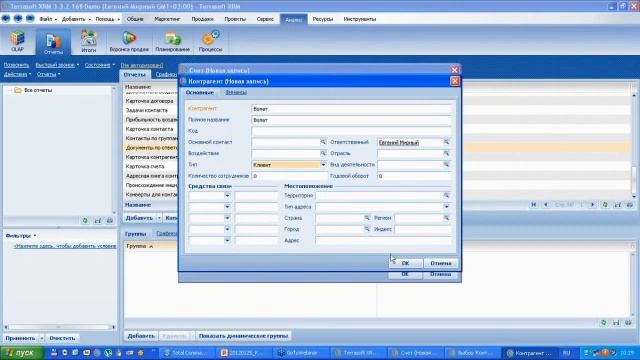Switch to the Инструменты tab
This screenshot has height=360, width=640.
360,19
